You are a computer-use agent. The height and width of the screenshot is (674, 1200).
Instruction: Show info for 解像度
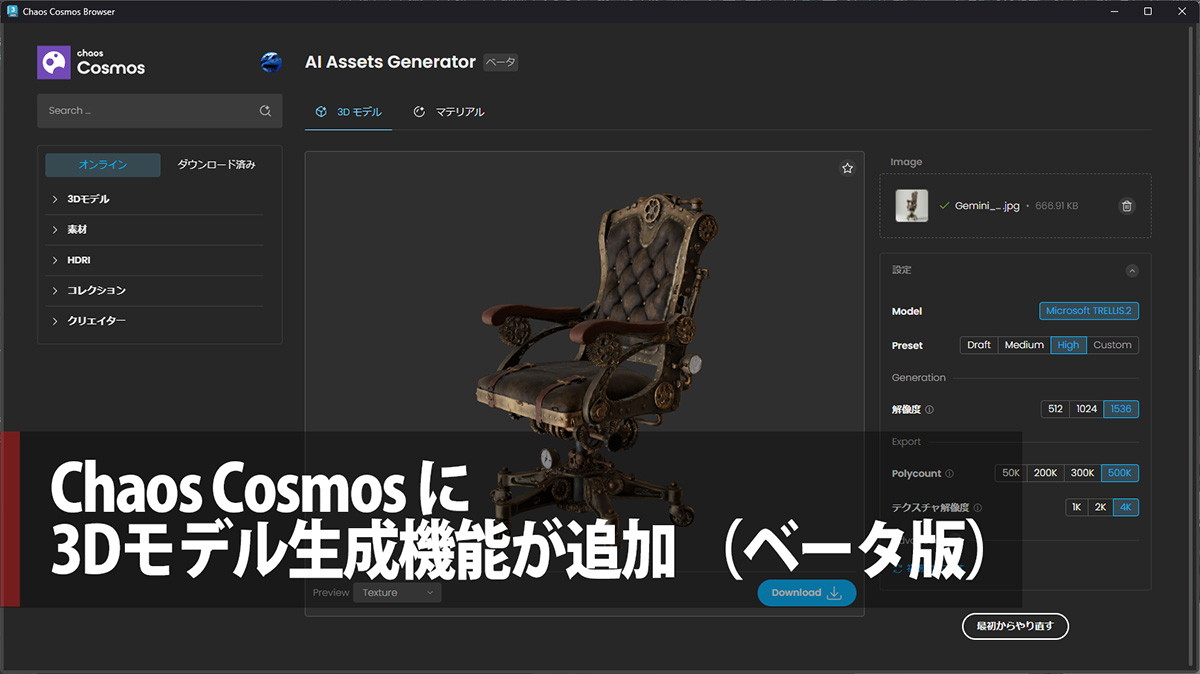point(930,410)
